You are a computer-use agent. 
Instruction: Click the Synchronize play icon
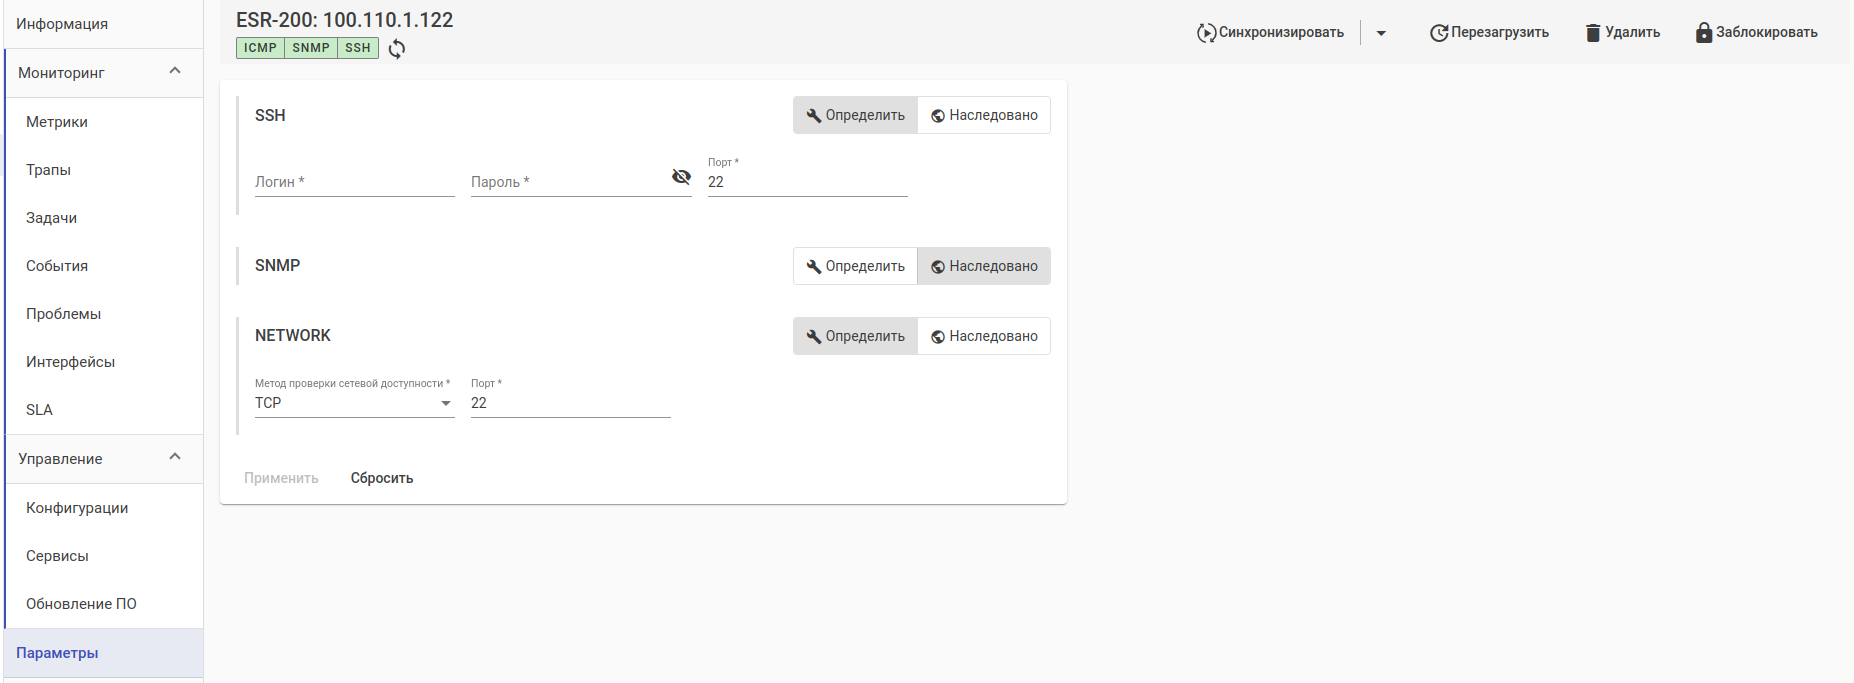pyautogui.click(x=1206, y=33)
